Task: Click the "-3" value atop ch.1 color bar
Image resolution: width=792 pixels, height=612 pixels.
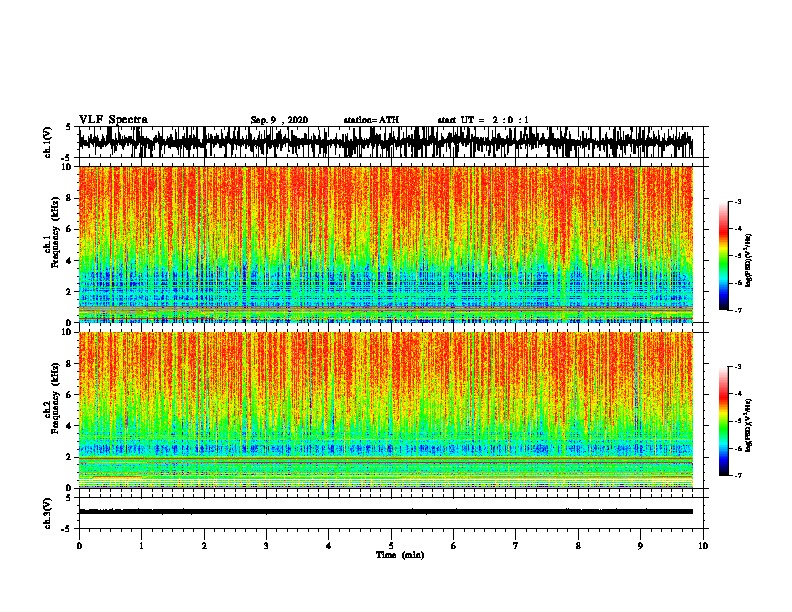Action: coord(738,201)
